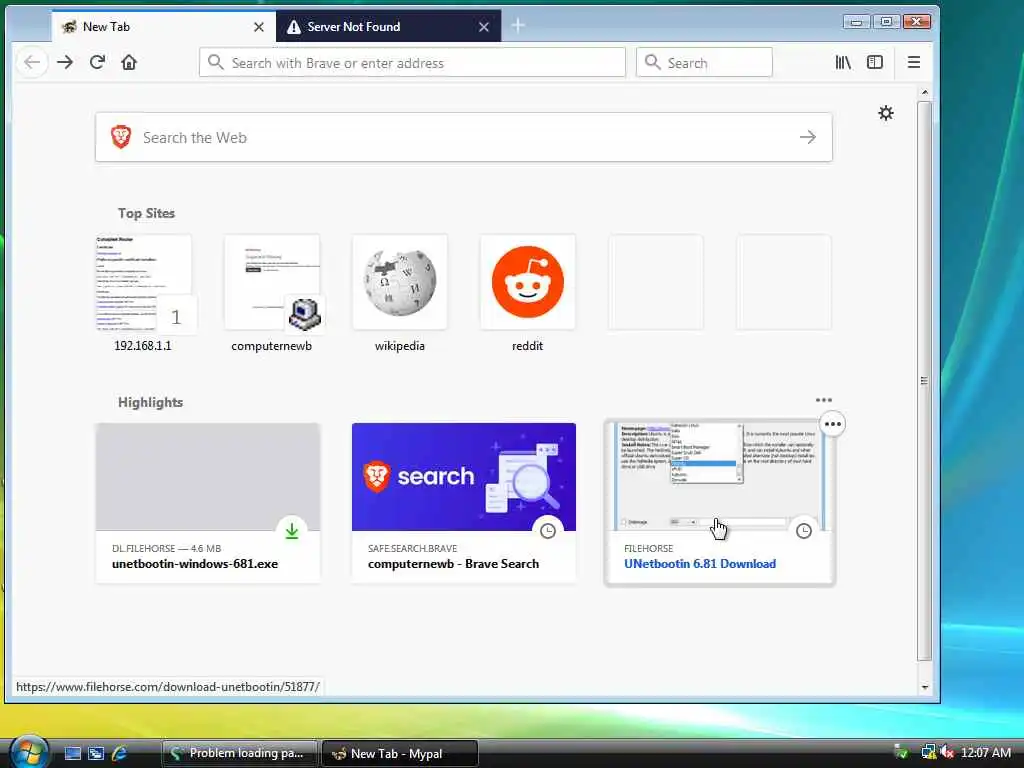Open Problem loading page taskbar window
The width and height of the screenshot is (1024, 768).
[239, 753]
